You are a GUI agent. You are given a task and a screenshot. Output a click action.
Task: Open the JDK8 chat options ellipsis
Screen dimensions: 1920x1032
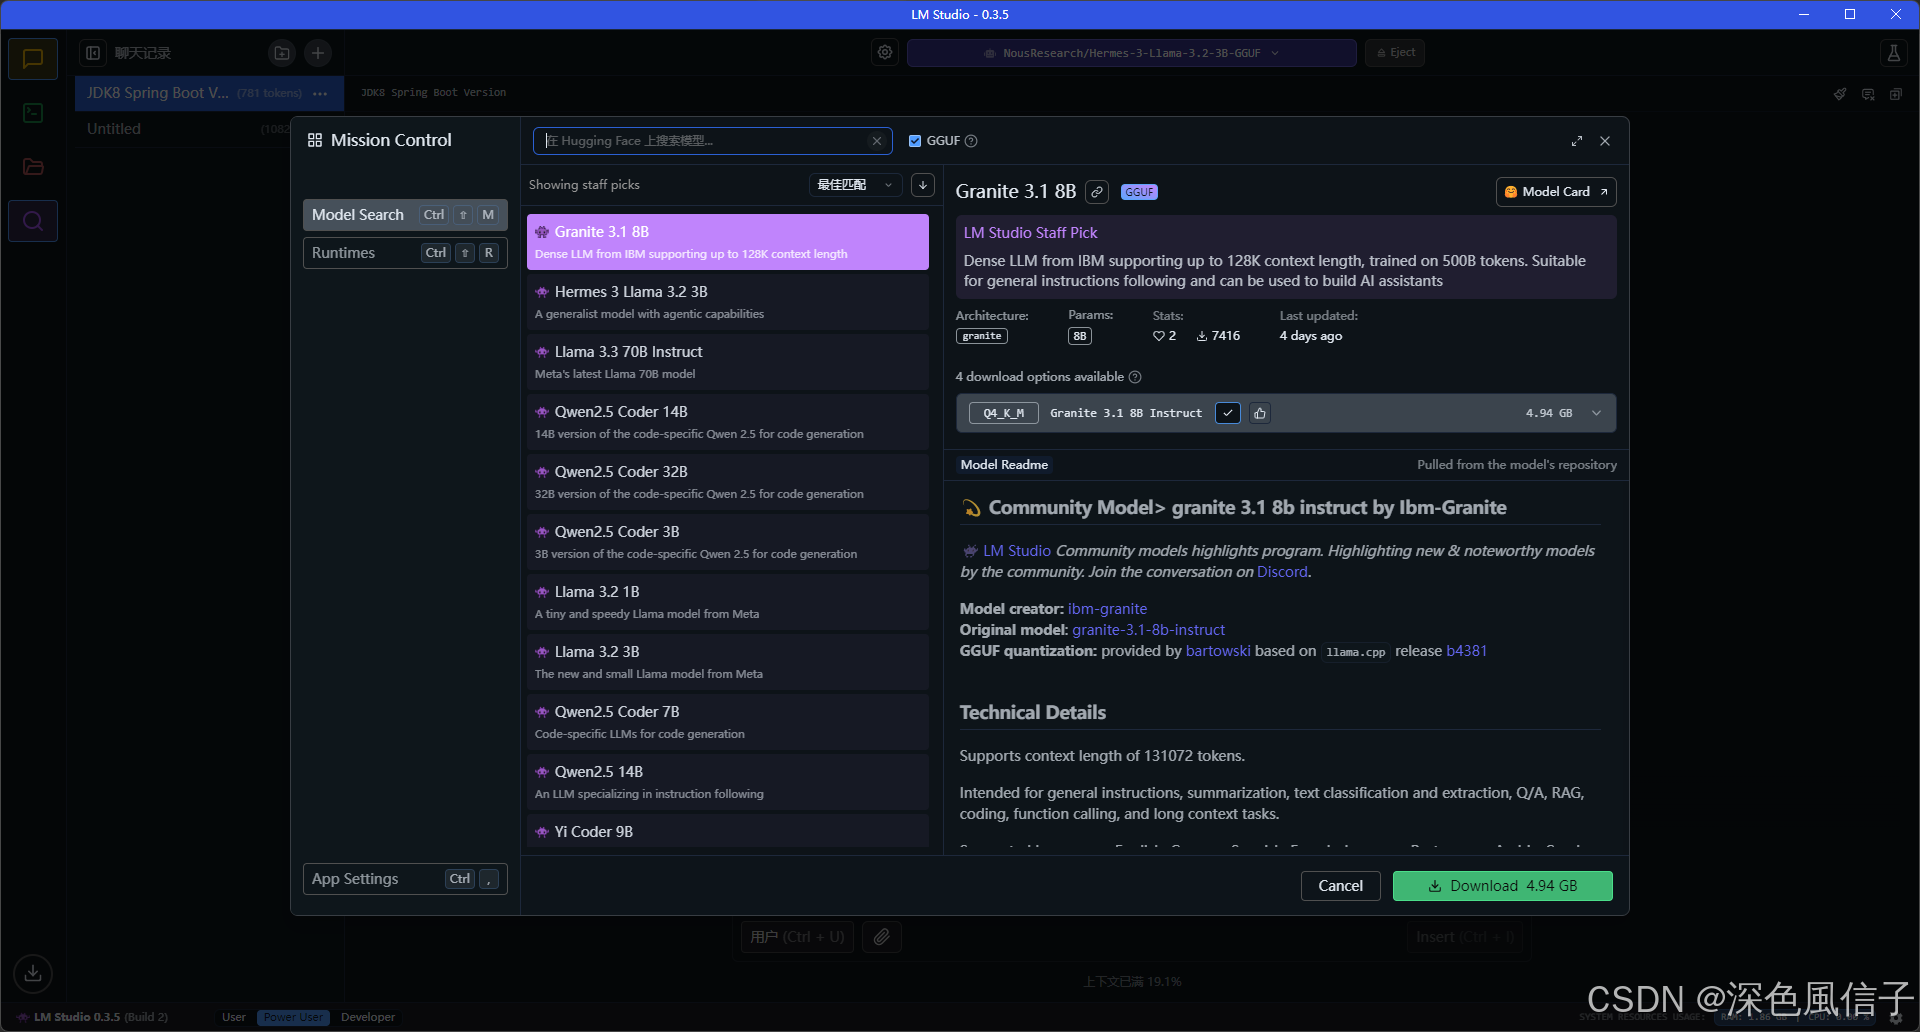[320, 93]
